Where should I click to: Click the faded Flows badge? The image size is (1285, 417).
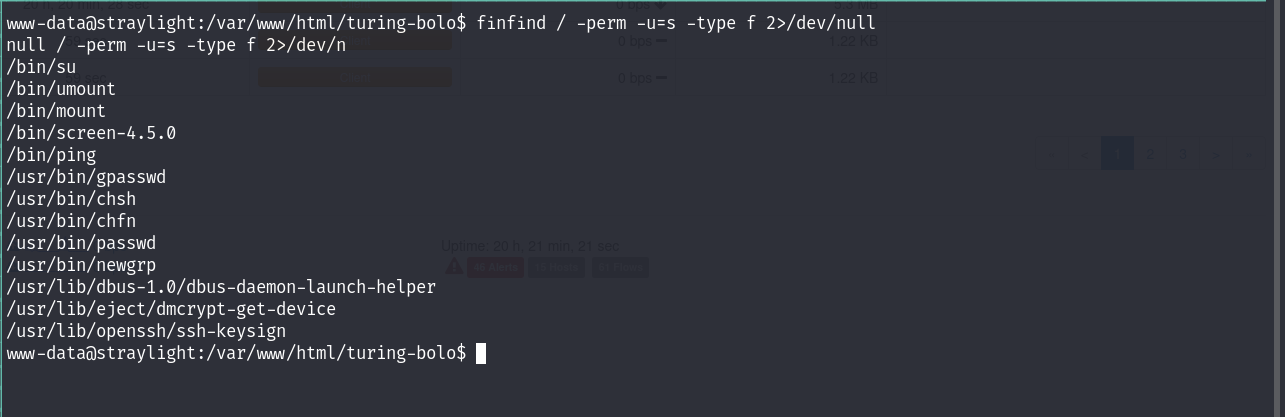[620, 267]
